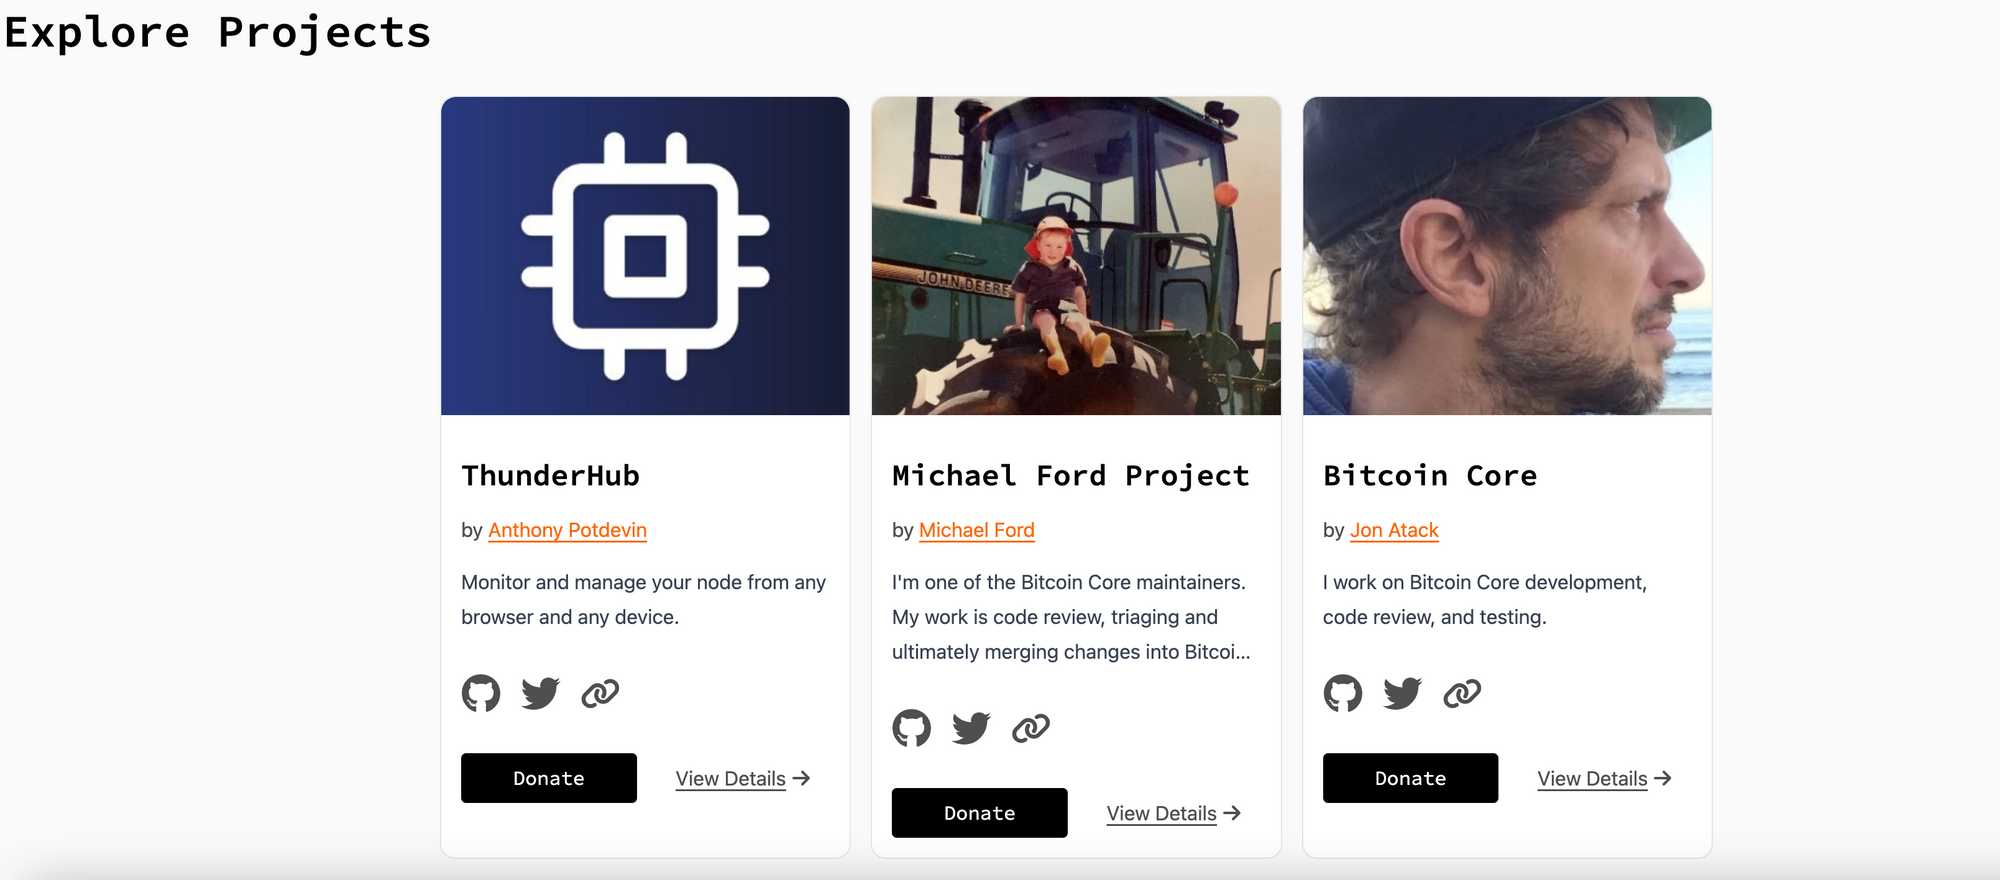
Task: Open ThunderHub's website chain-link icon
Action: coord(600,693)
